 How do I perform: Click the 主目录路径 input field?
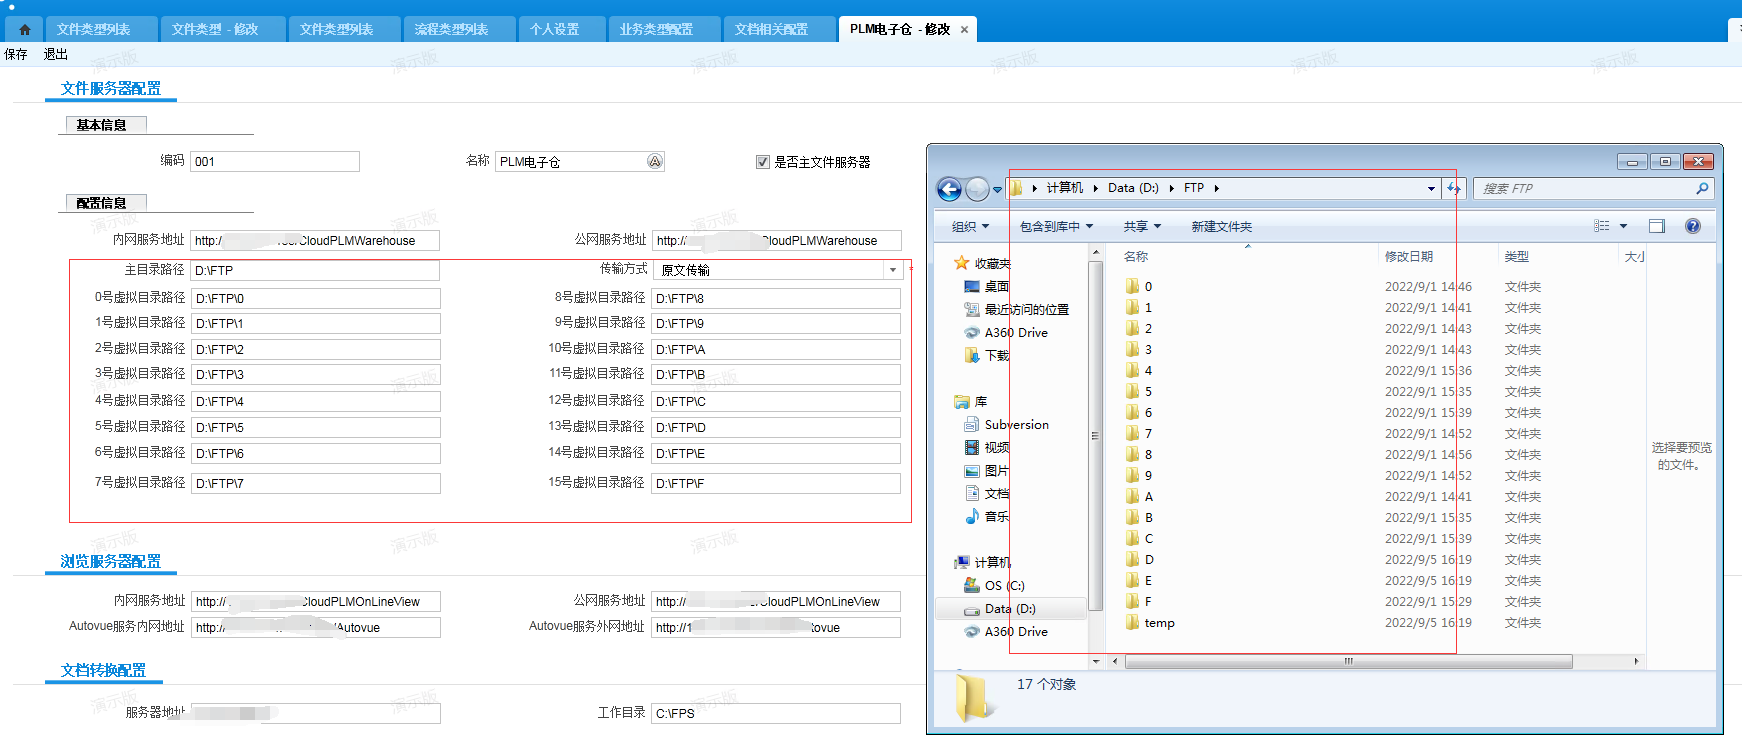[315, 270]
